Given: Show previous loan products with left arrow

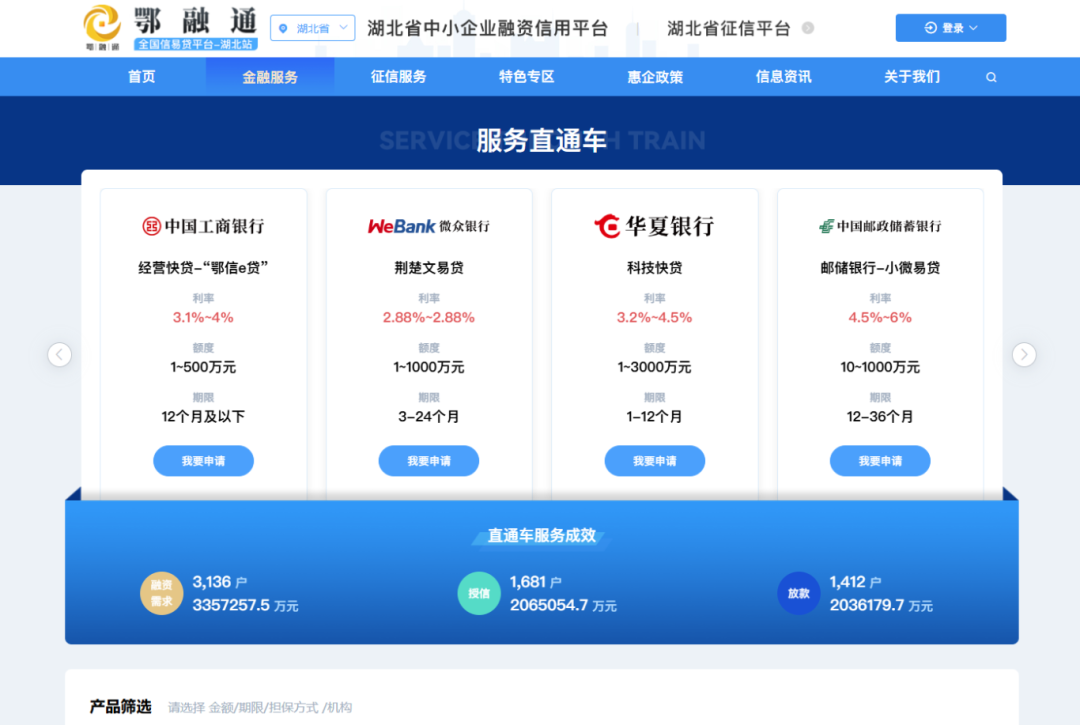Looking at the screenshot, I should [x=60, y=355].
